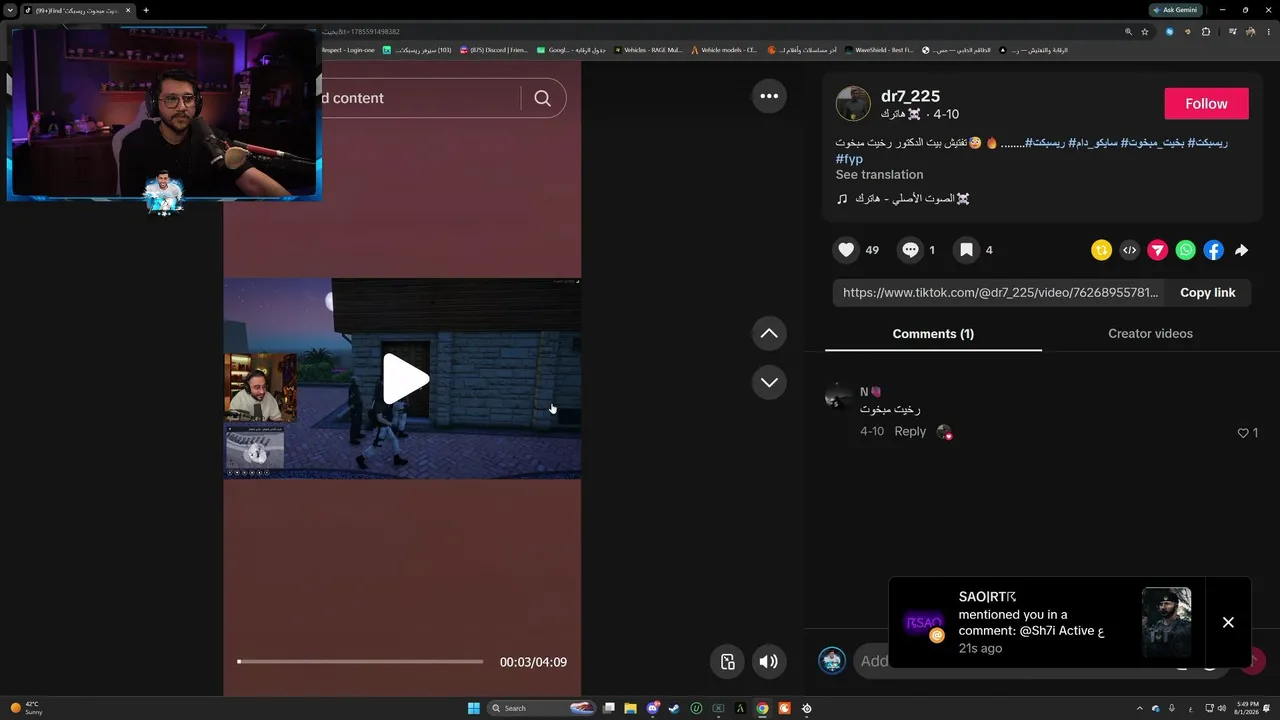
Task: Expand the Chrome tab search dropdown
Action: pos(10,10)
